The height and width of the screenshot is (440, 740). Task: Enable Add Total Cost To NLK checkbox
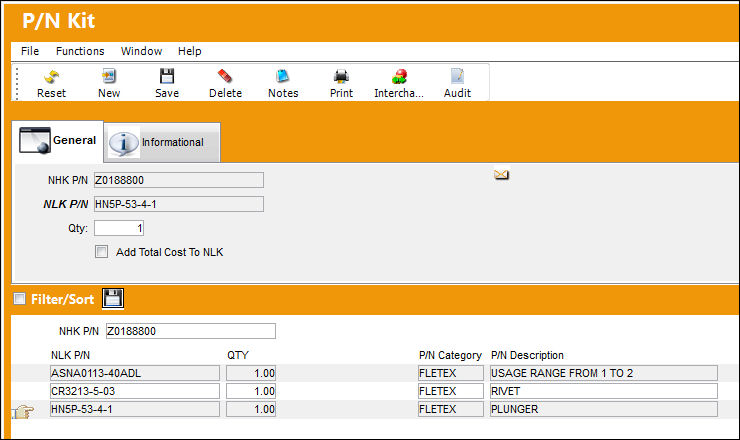tap(101, 252)
